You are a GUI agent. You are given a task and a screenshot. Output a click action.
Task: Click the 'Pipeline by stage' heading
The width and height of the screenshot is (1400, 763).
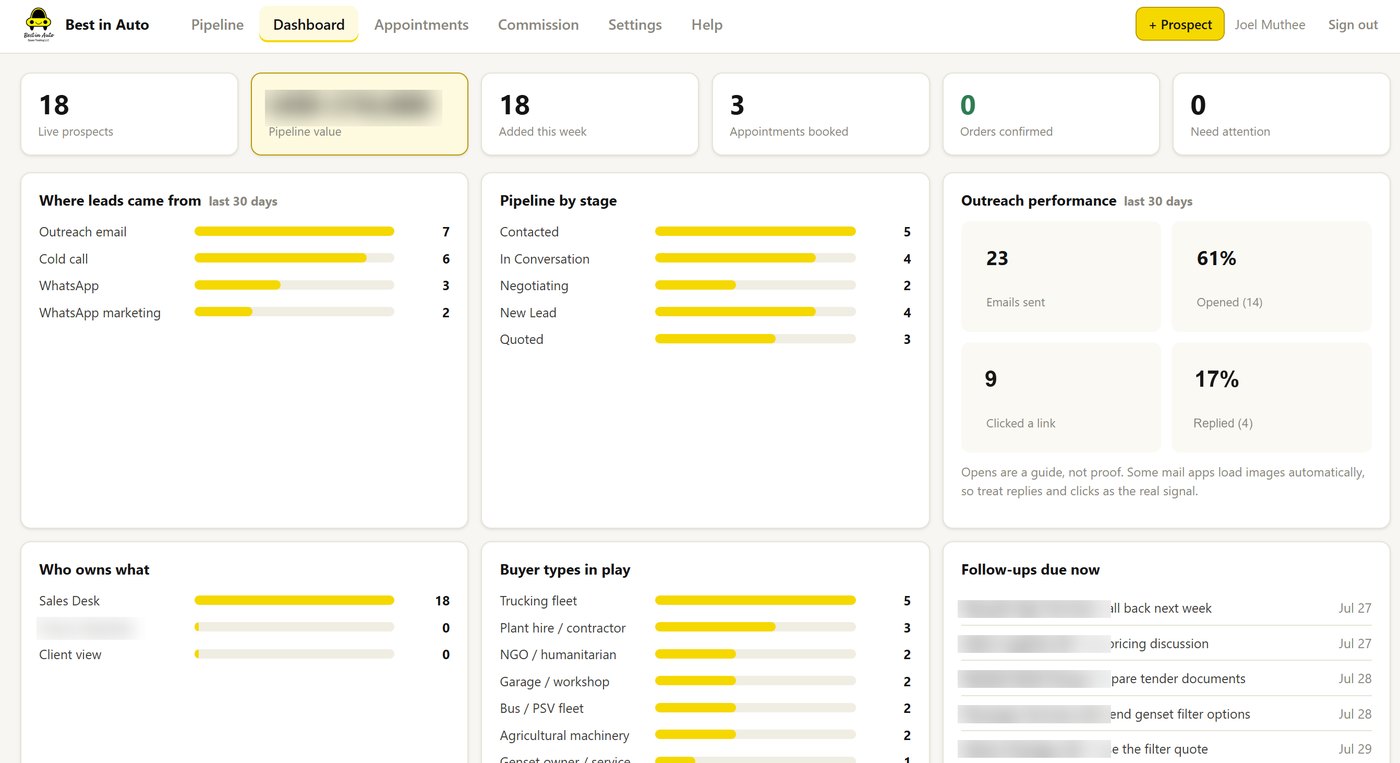558,201
